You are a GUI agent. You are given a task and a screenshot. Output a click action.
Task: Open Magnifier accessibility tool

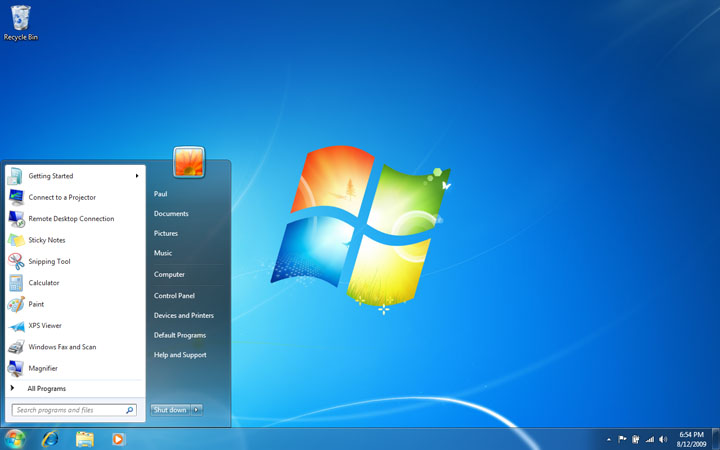(x=42, y=368)
